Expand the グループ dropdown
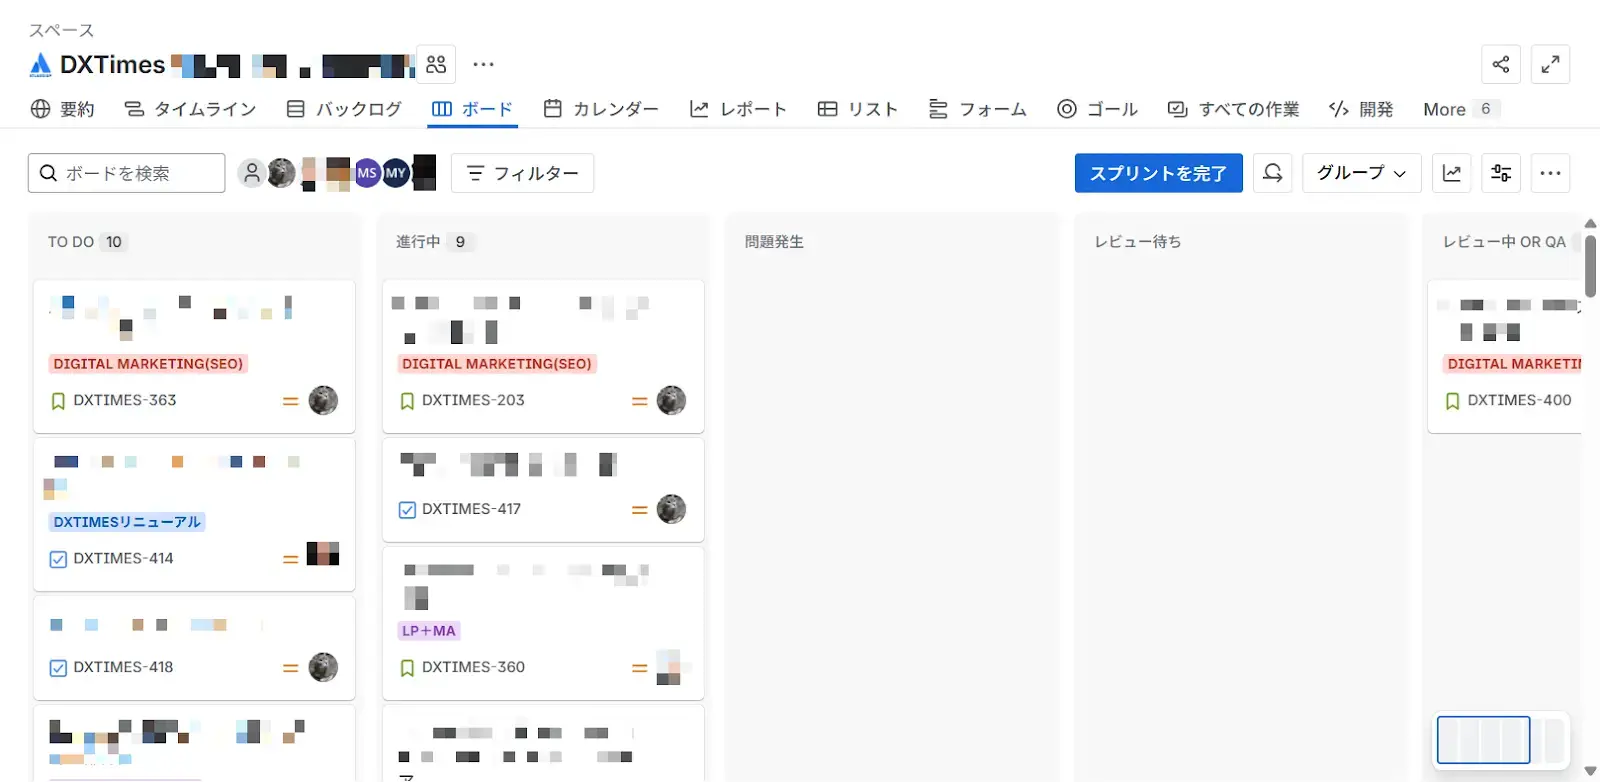 click(x=1361, y=173)
